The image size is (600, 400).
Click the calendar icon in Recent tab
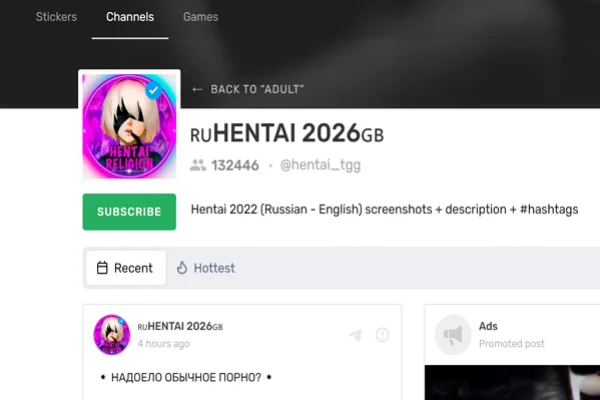click(102, 268)
